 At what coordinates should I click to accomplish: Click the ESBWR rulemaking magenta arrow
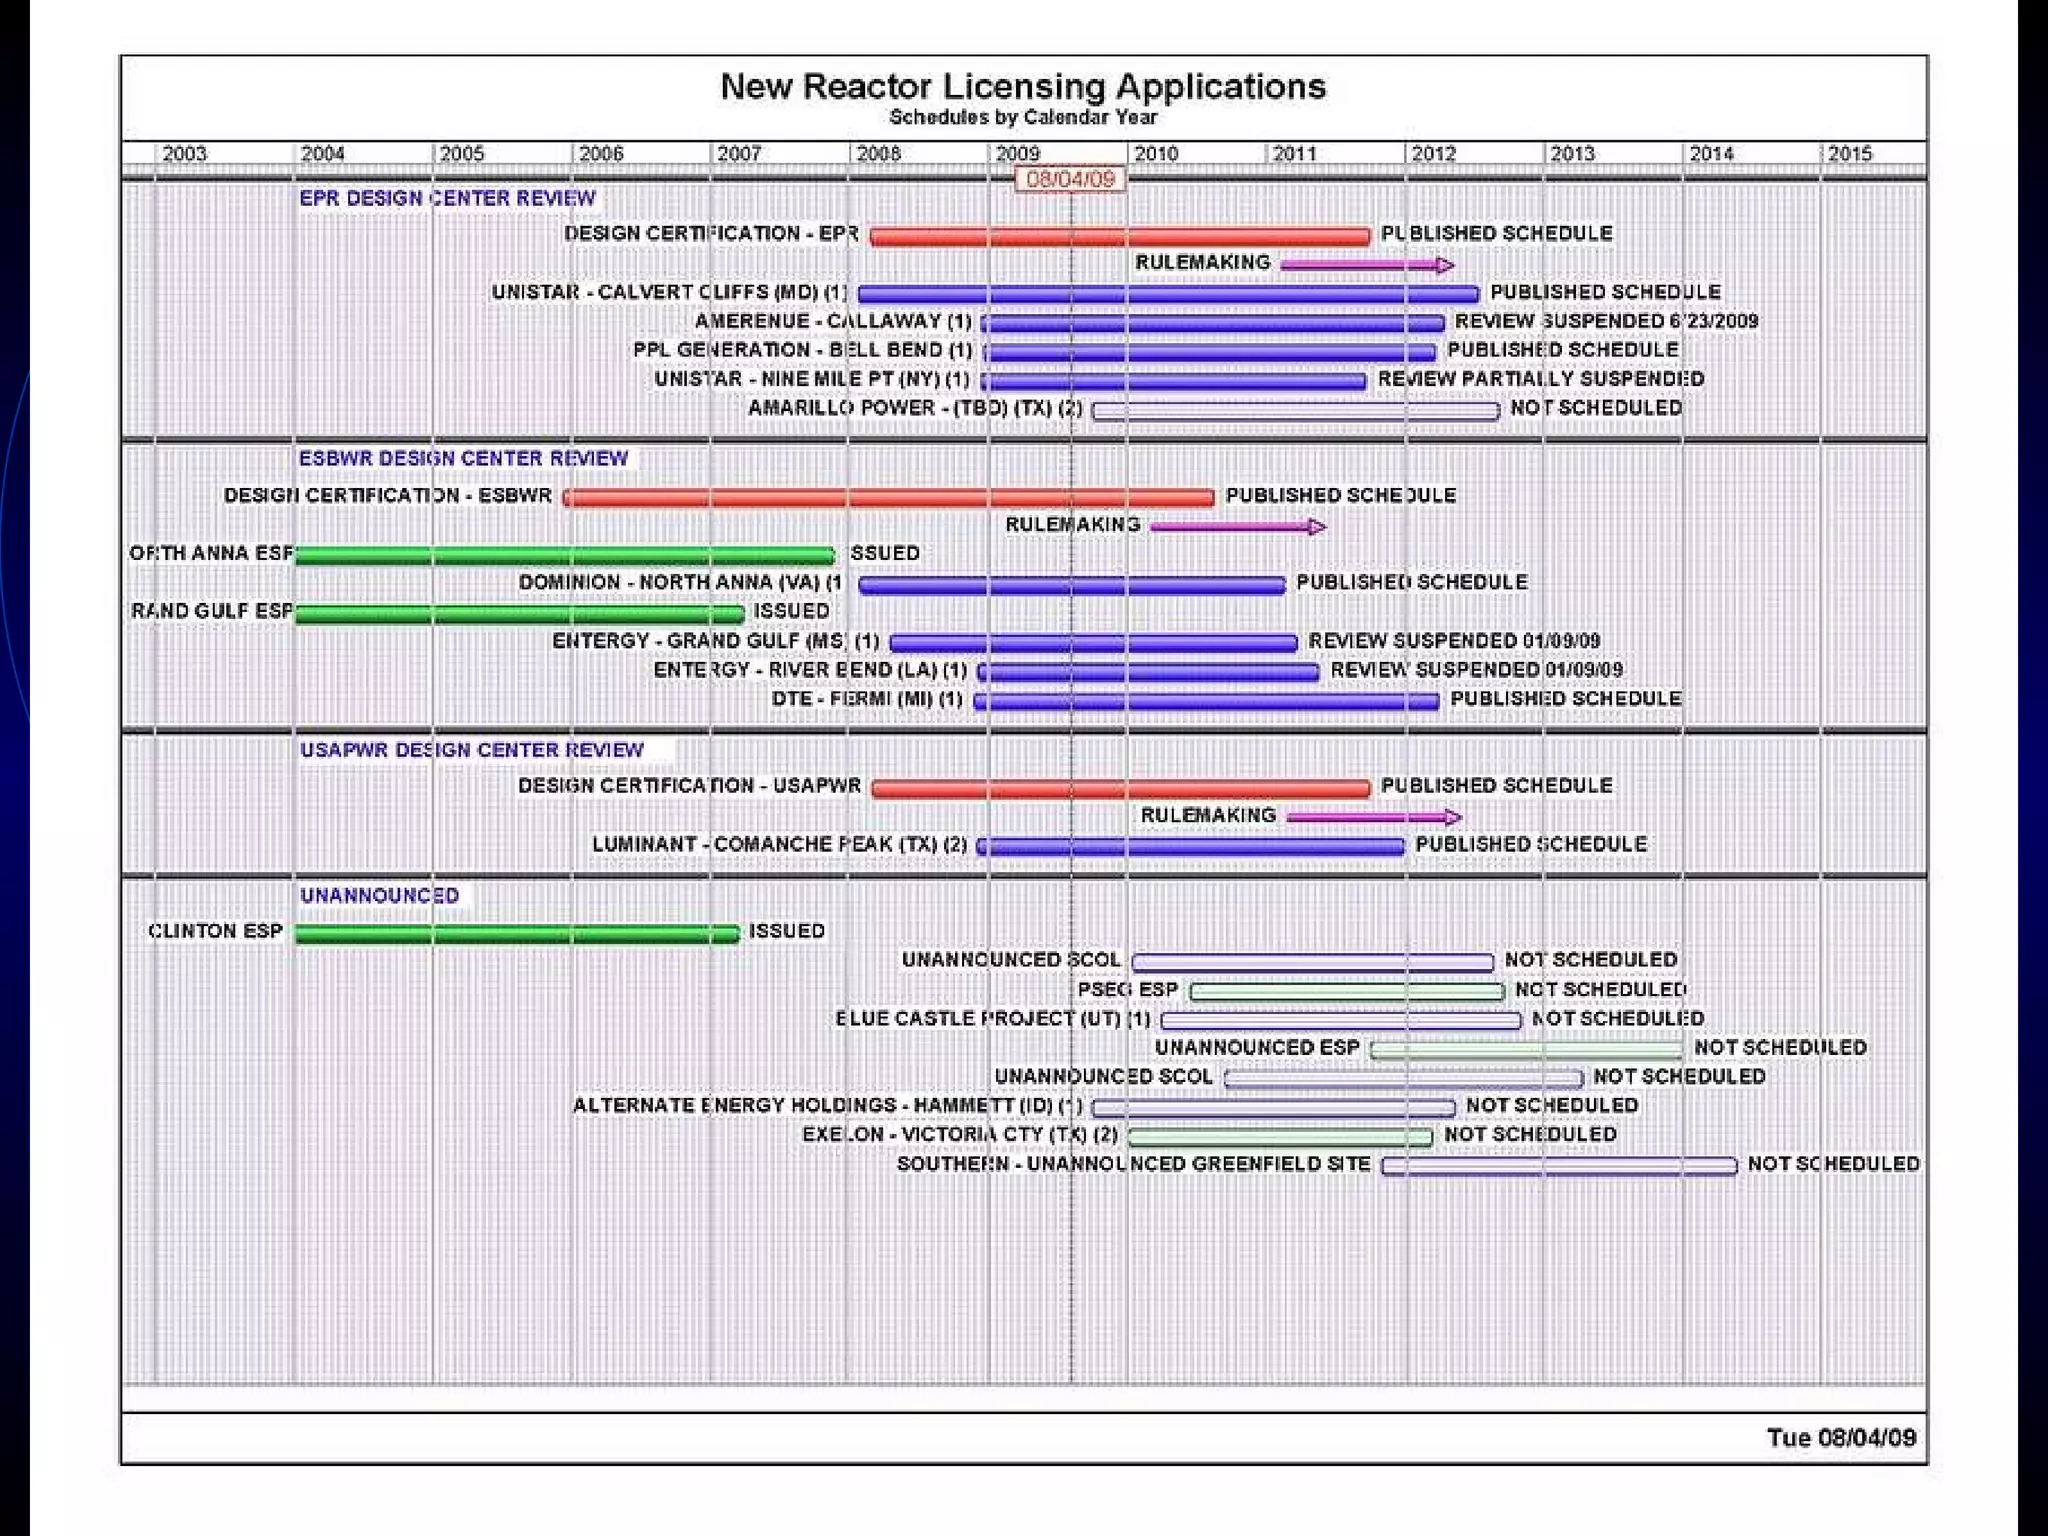click(1238, 526)
